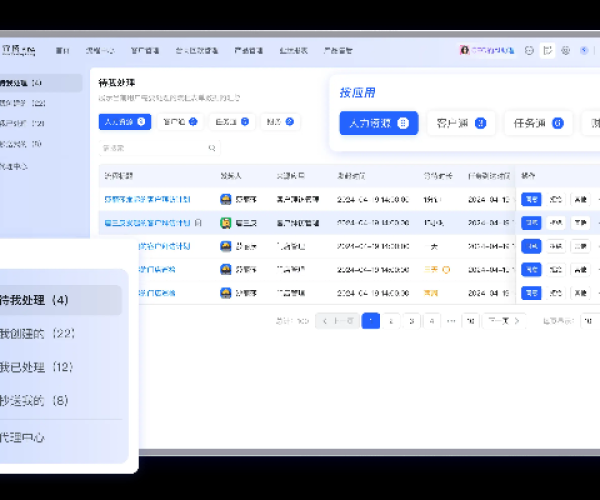Jump to last page 10 in pagination

471,321
